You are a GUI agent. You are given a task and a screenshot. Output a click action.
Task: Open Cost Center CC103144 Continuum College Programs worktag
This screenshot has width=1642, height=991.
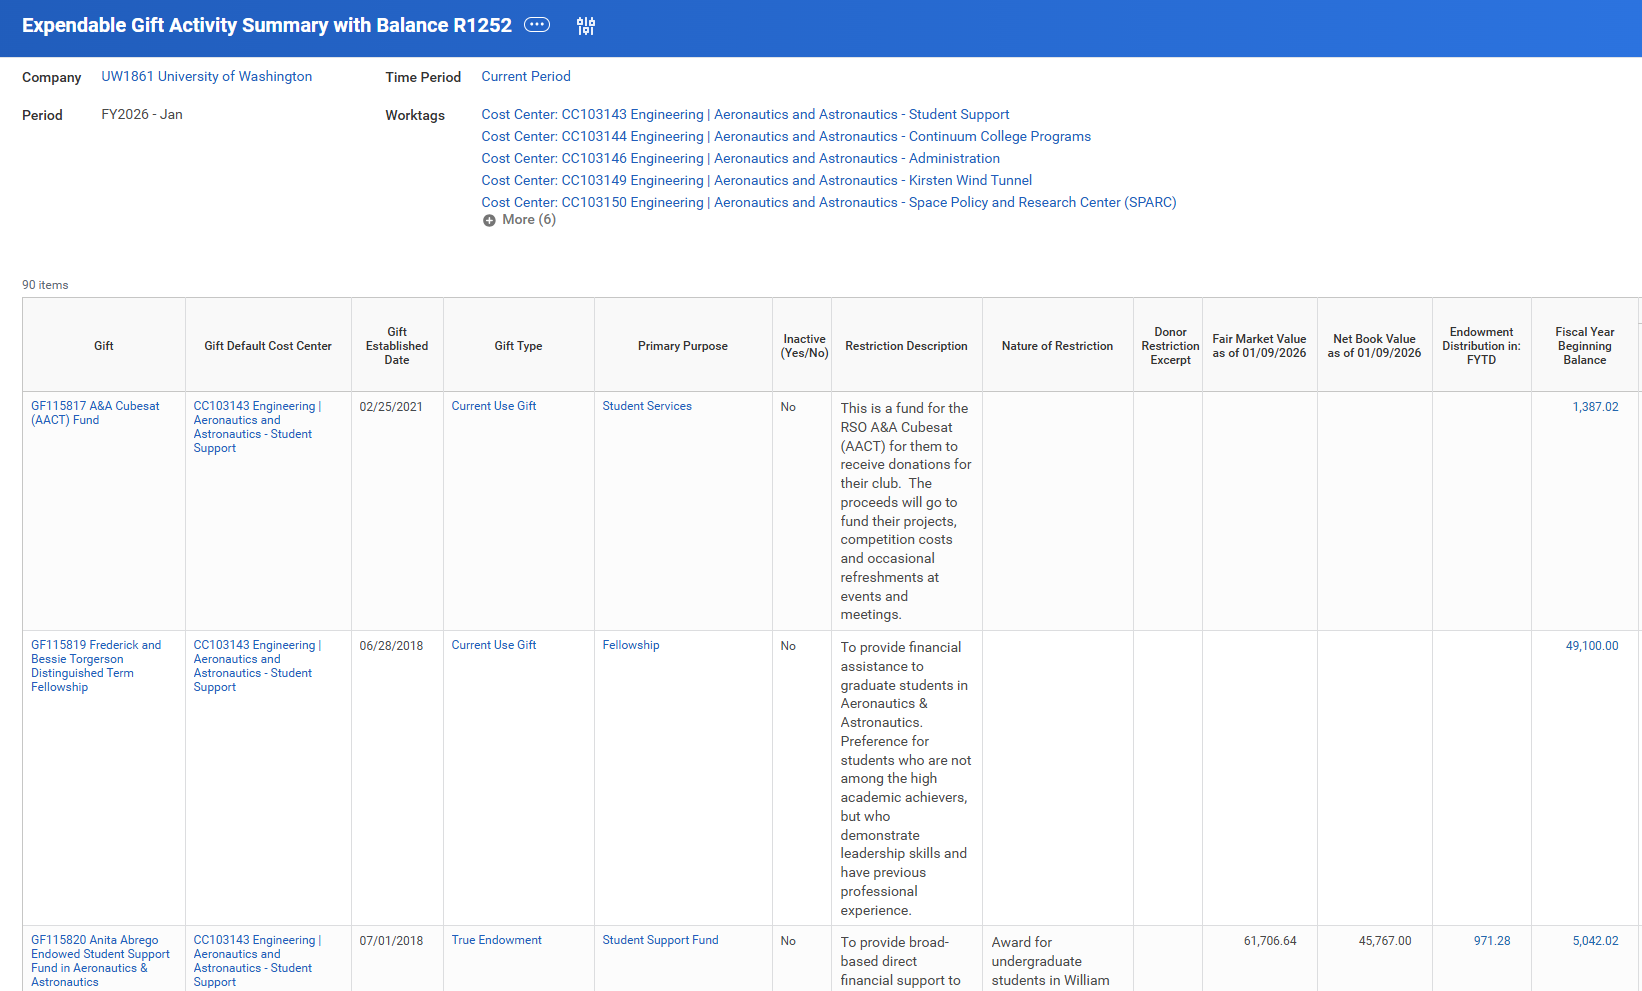786,137
